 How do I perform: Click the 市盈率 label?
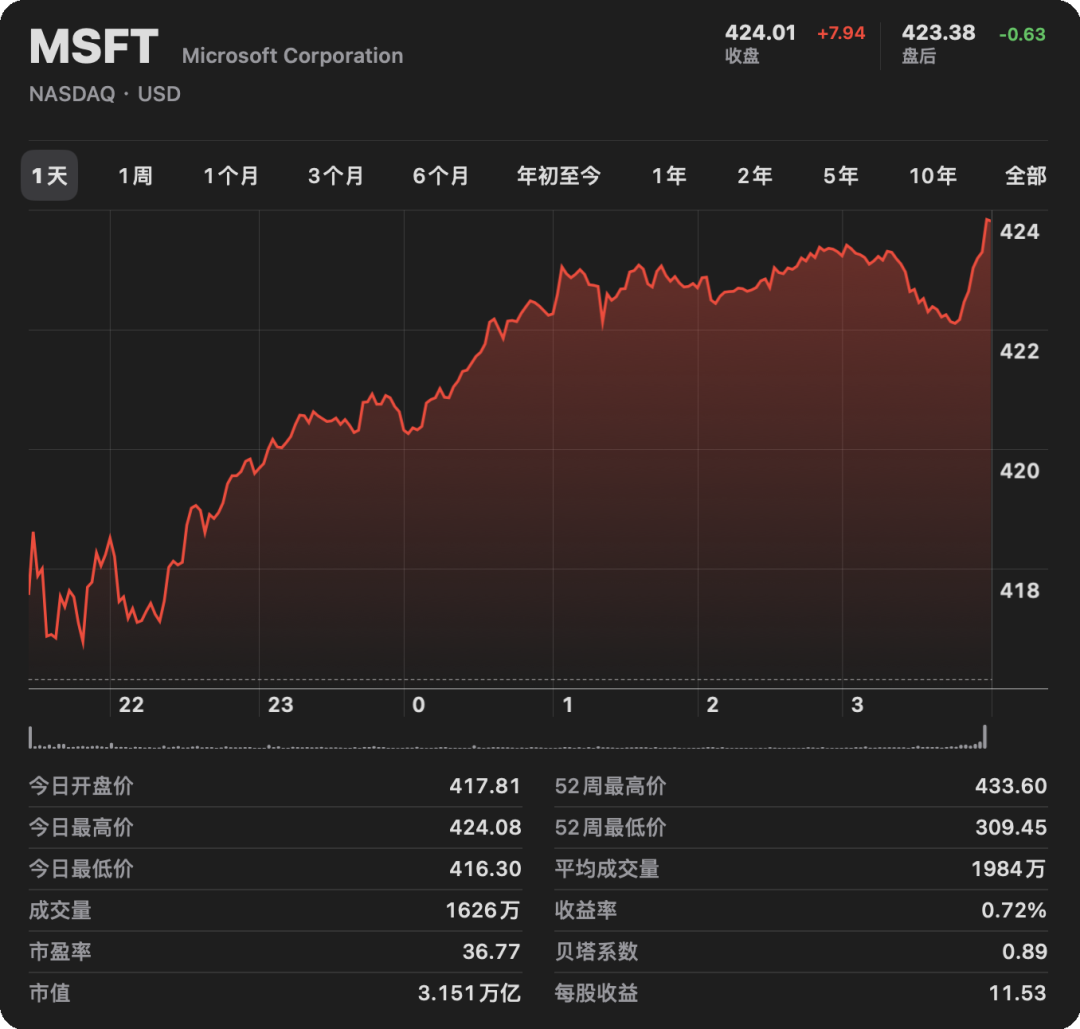click(60, 951)
